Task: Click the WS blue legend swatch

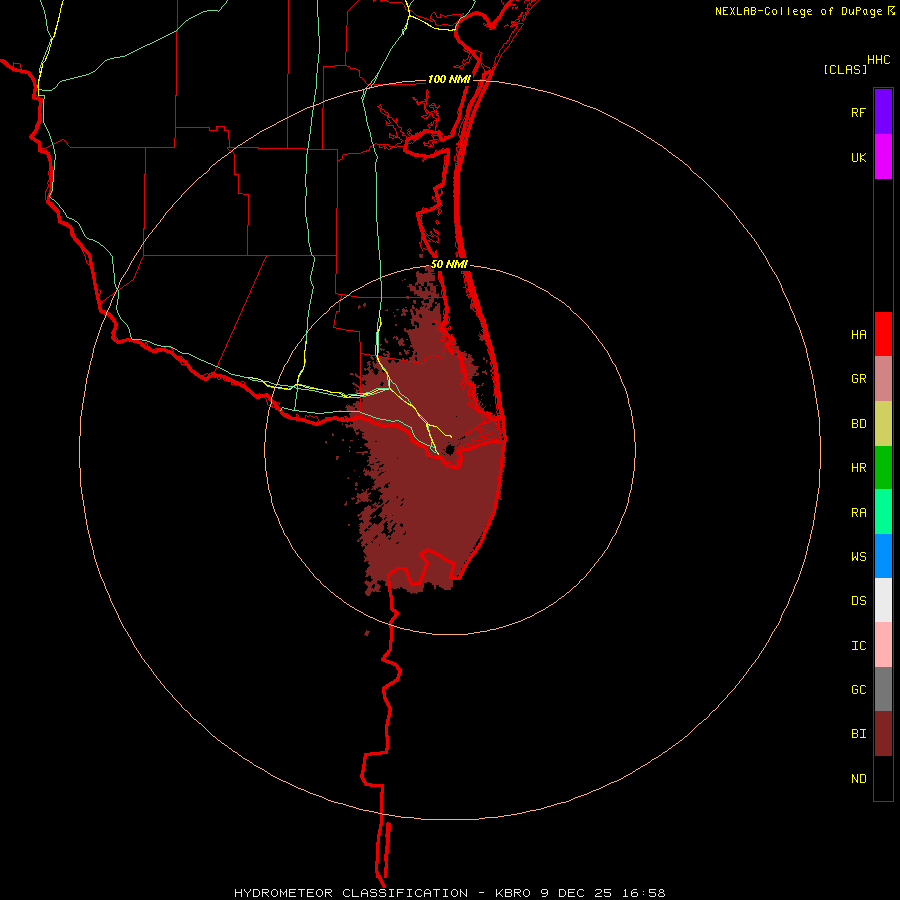Action: [x=883, y=556]
